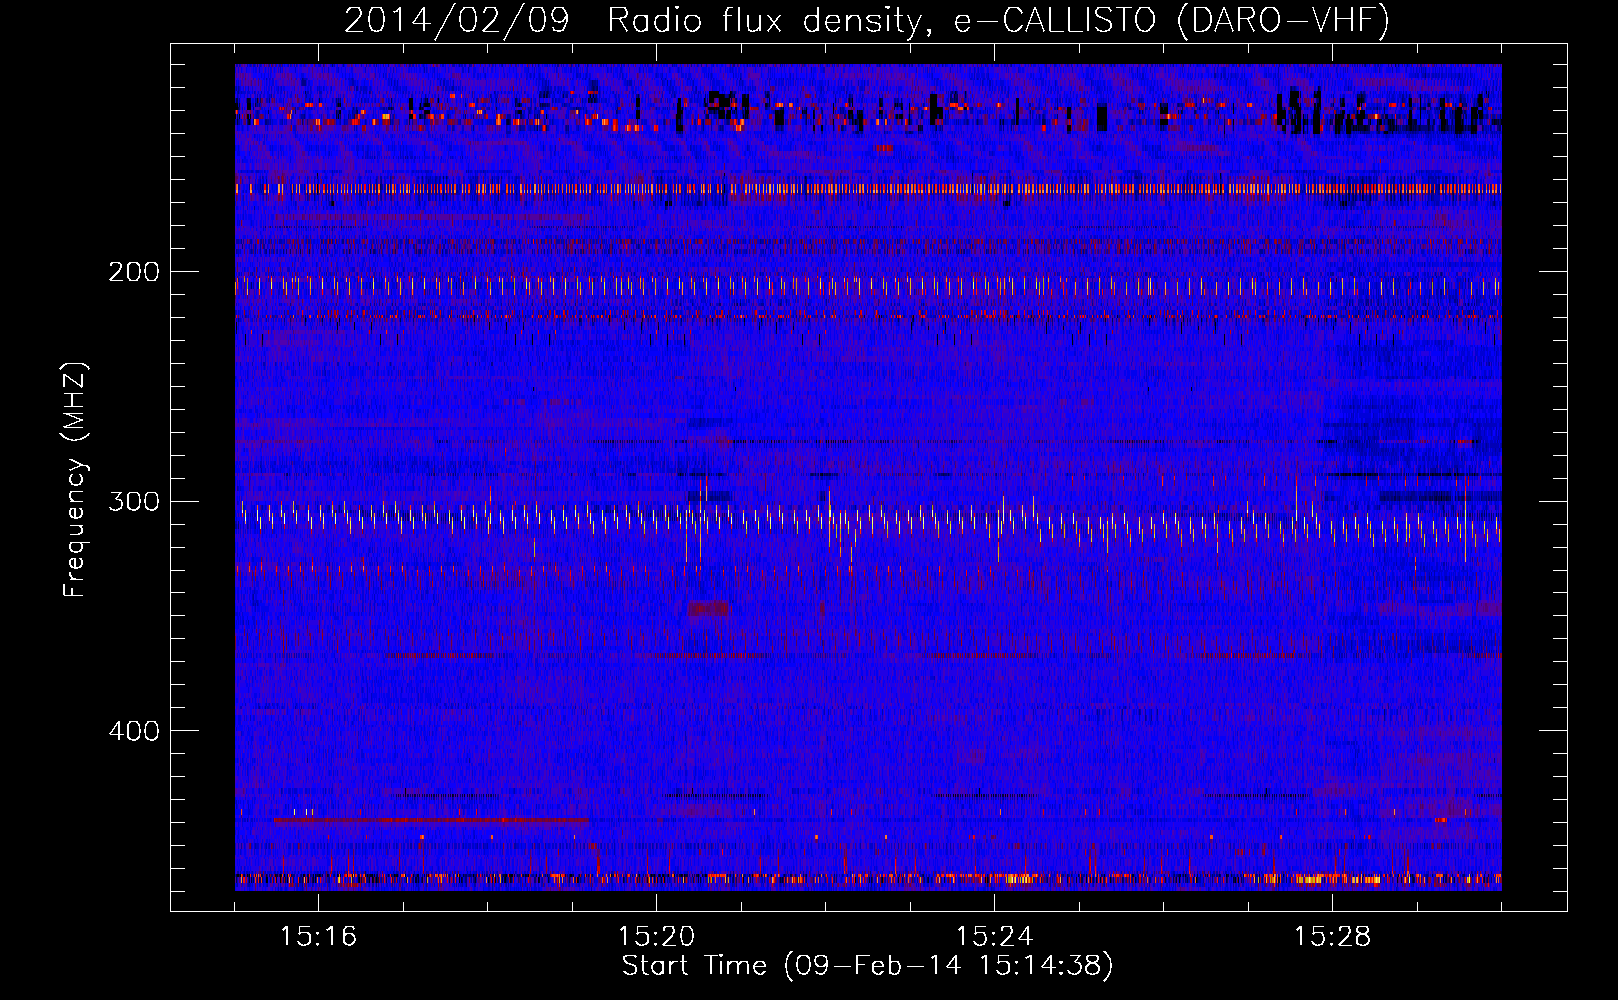Click the Frequency (MHZ) axis label
1618x1000 pixels.
pos(75,478)
